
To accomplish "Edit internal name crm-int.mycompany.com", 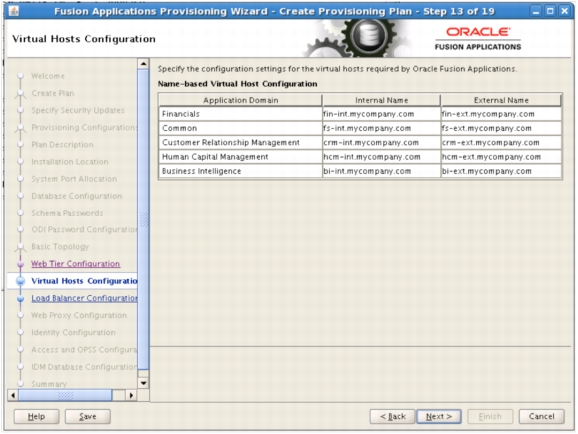I will tap(381, 142).
